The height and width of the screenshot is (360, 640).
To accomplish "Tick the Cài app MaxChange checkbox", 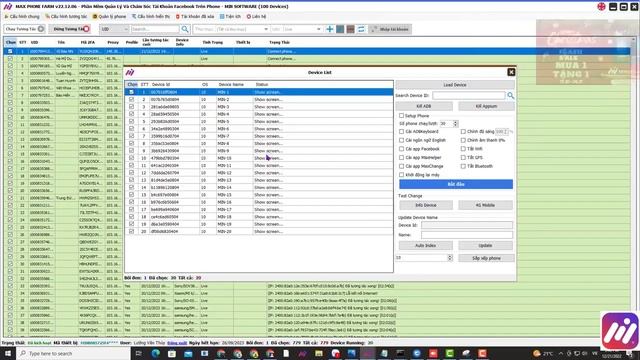I will point(402,166).
